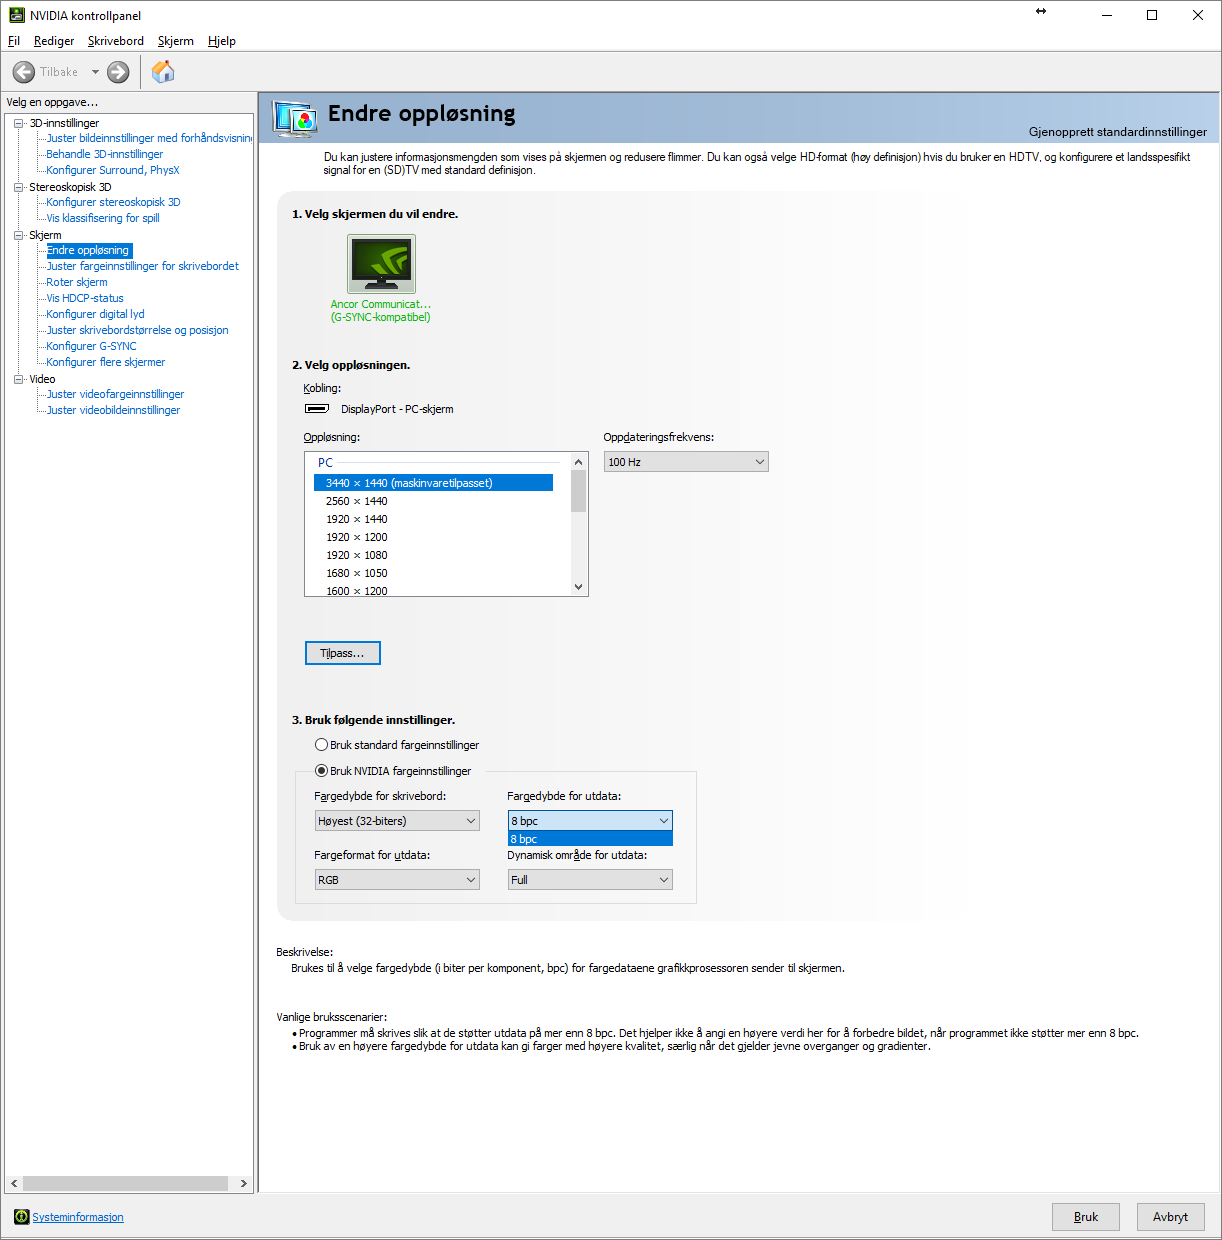Viewport: 1222px width, 1240px height.
Task: Click the Tilbake back arrow icon
Action: (24, 72)
